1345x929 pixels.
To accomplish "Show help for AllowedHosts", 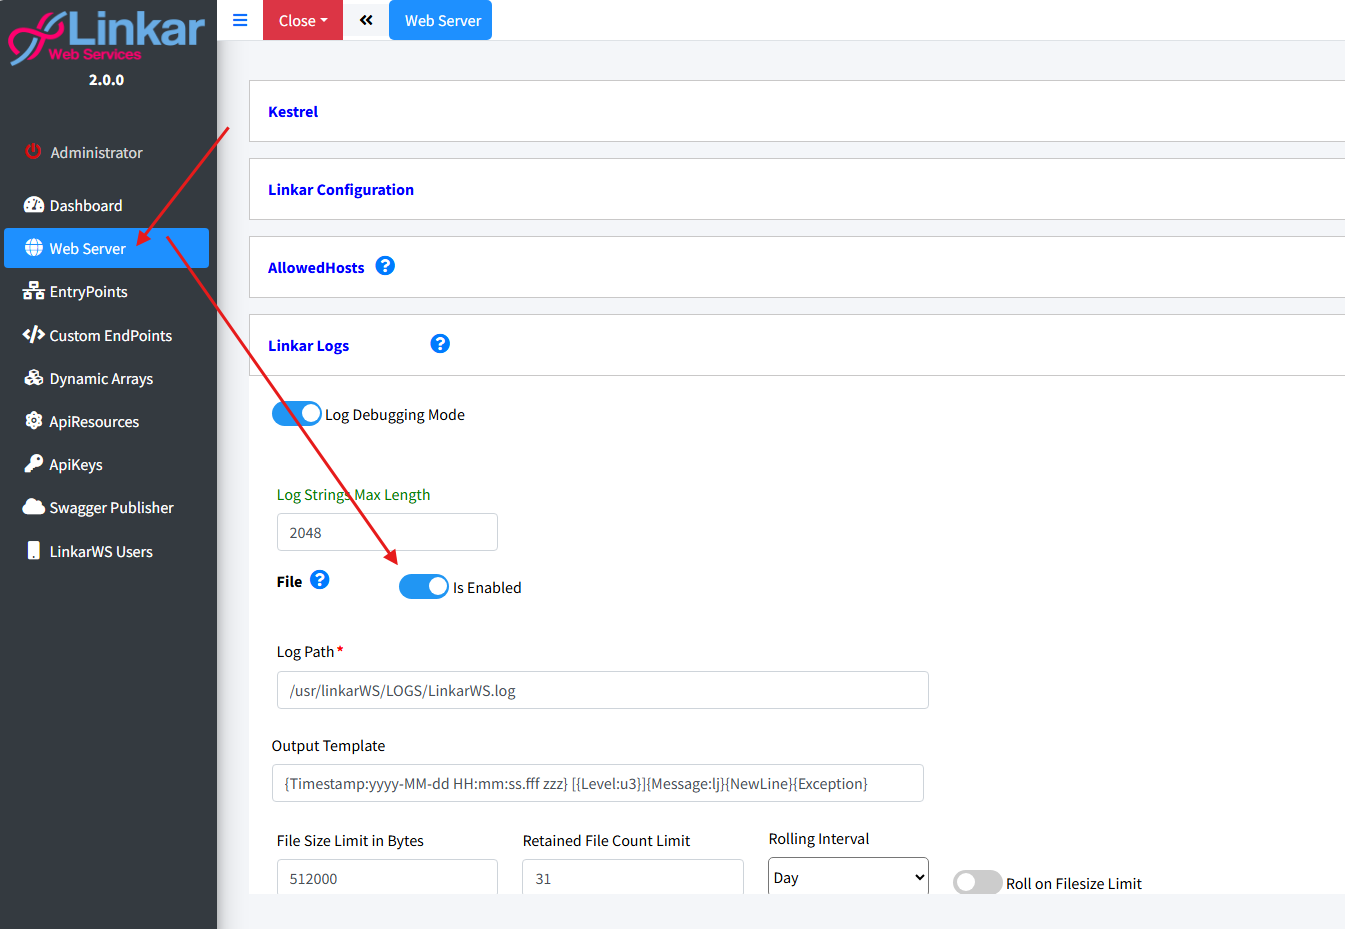I will pyautogui.click(x=385, y=266).
